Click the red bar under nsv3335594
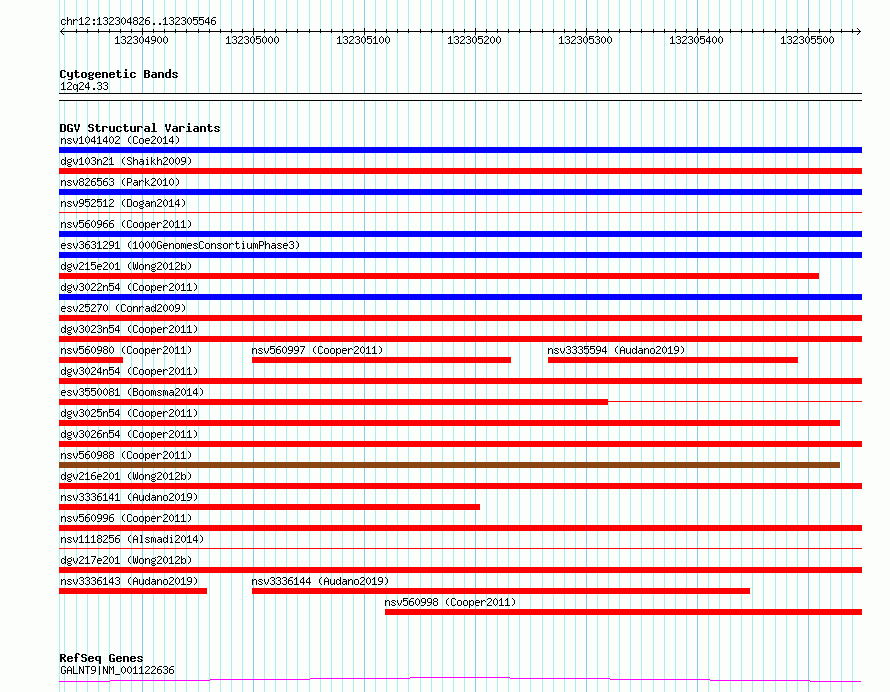The image size is (890, 692). (x=673, y=360)
